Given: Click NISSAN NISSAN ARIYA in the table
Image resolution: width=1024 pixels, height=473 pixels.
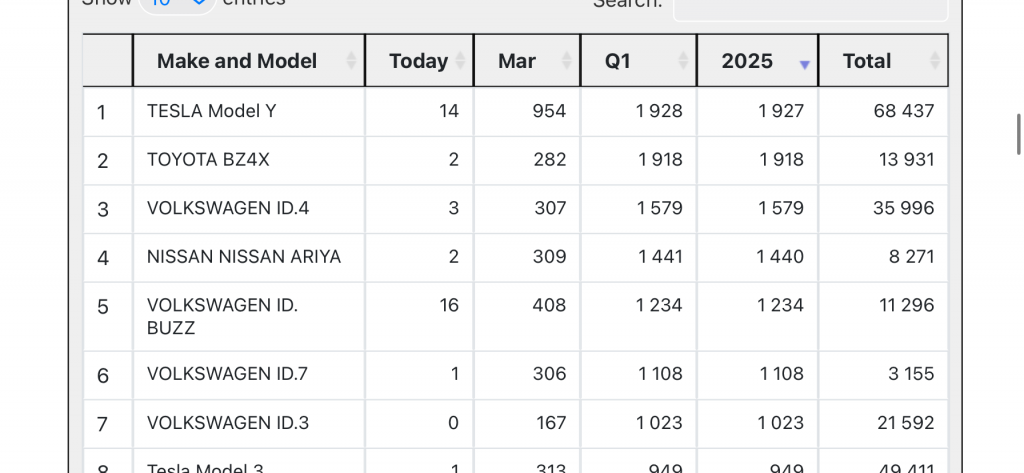Looking at the screenshot, I should [244, 257].
